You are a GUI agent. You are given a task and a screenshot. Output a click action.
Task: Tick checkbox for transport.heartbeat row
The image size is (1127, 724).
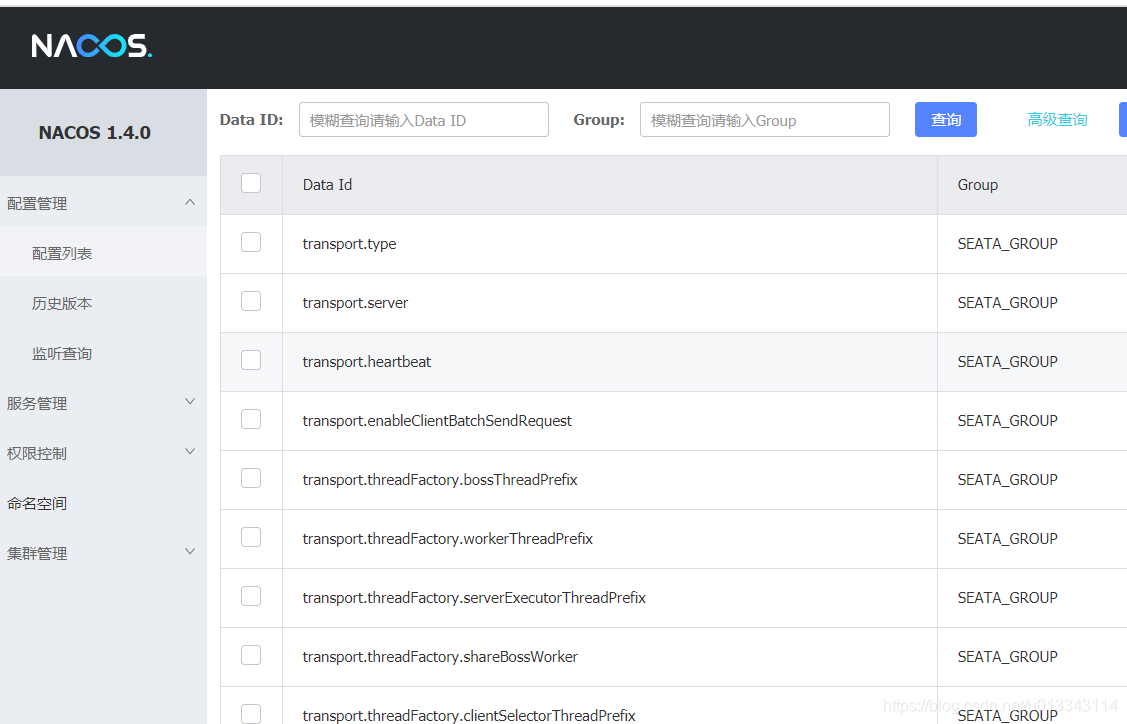coord(251,360)
